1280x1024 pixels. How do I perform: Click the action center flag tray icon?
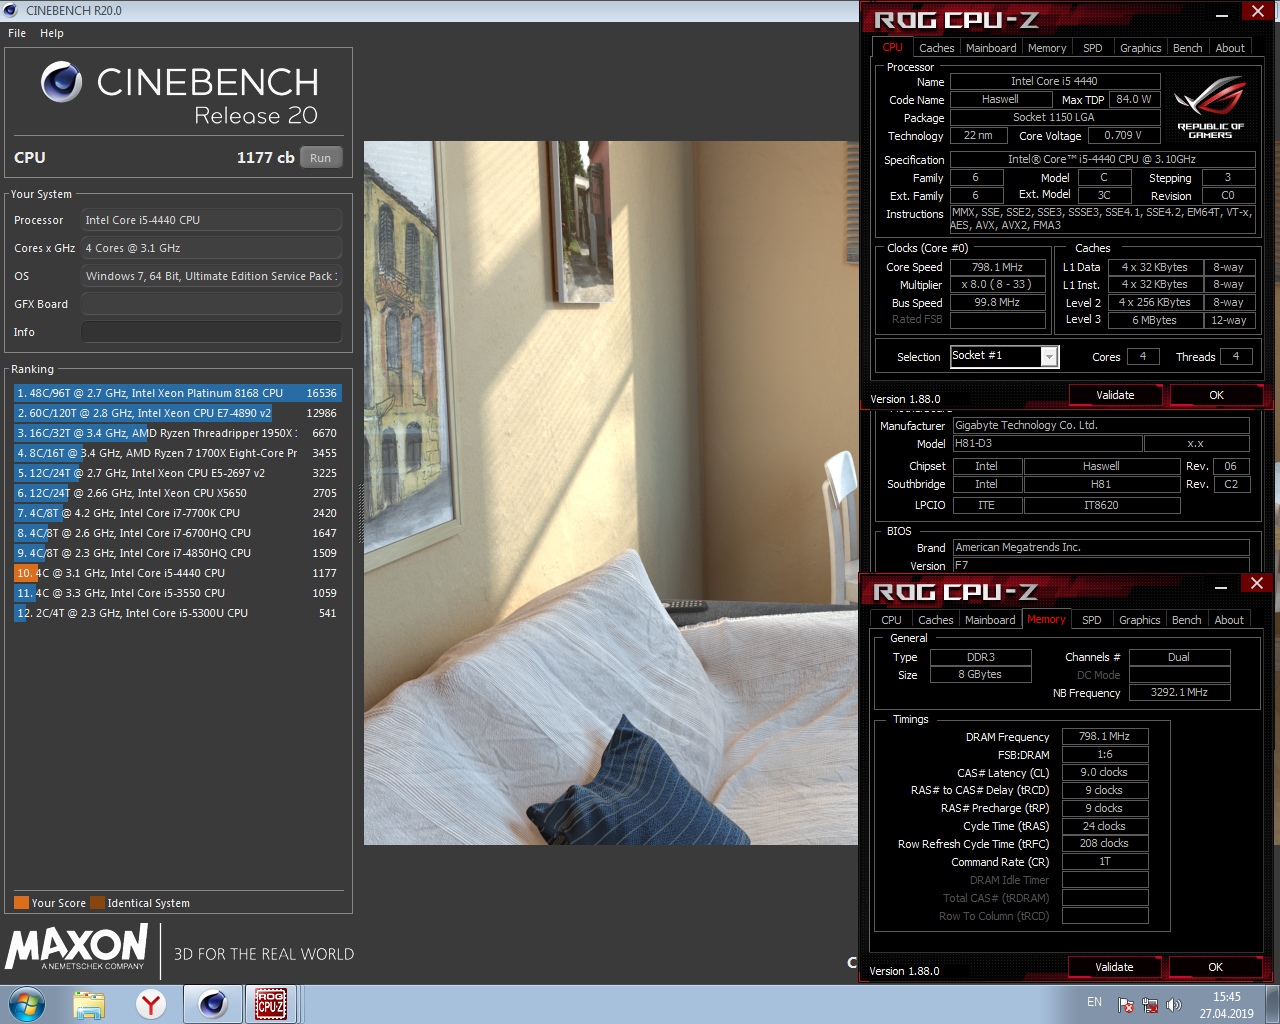coord(1126,1004)
